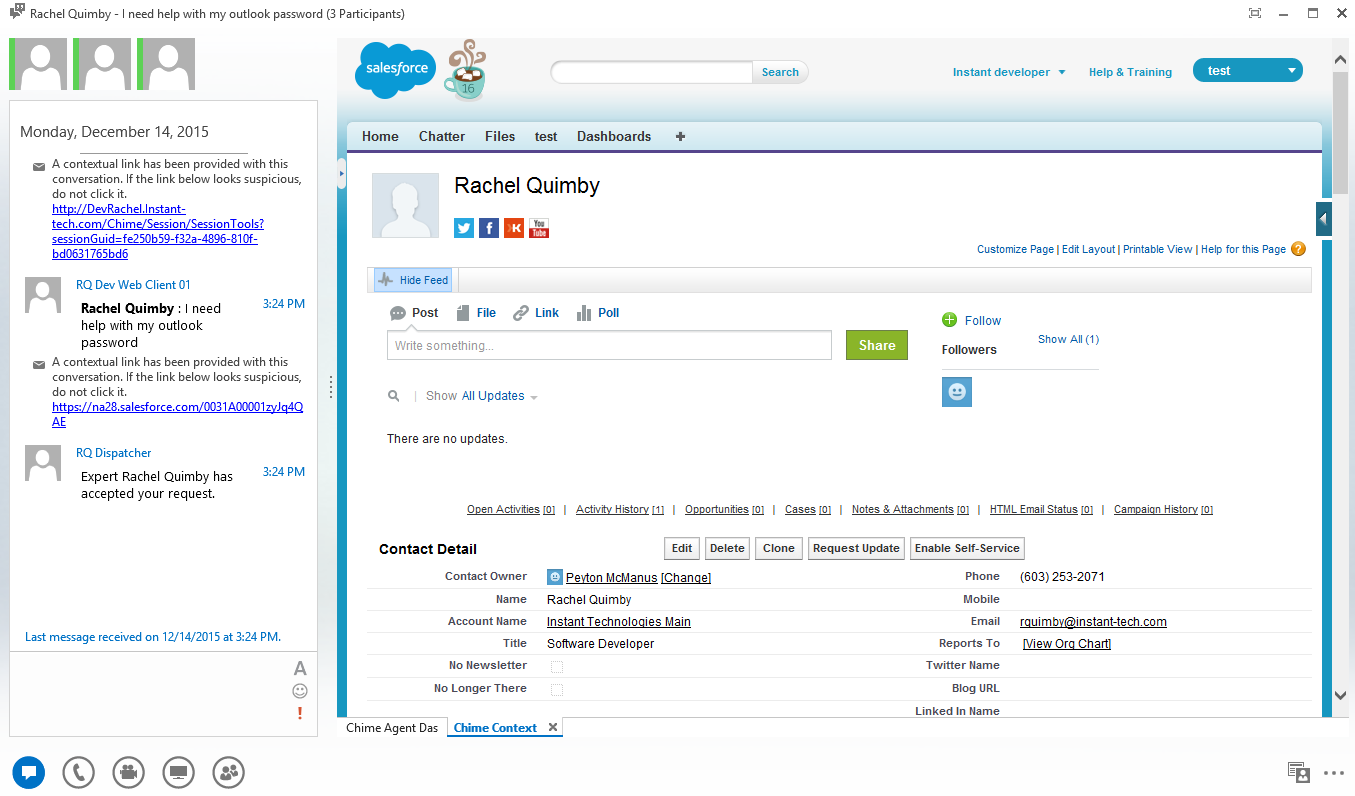Toggle the No Newsletter checkbox

coord(557,666)
